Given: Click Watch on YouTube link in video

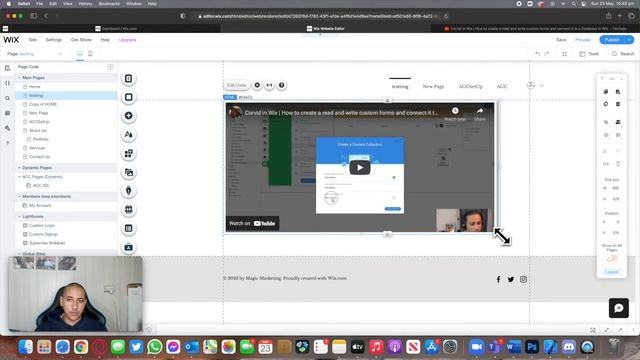Looking at the screenshot, I should tap(252, 223).
